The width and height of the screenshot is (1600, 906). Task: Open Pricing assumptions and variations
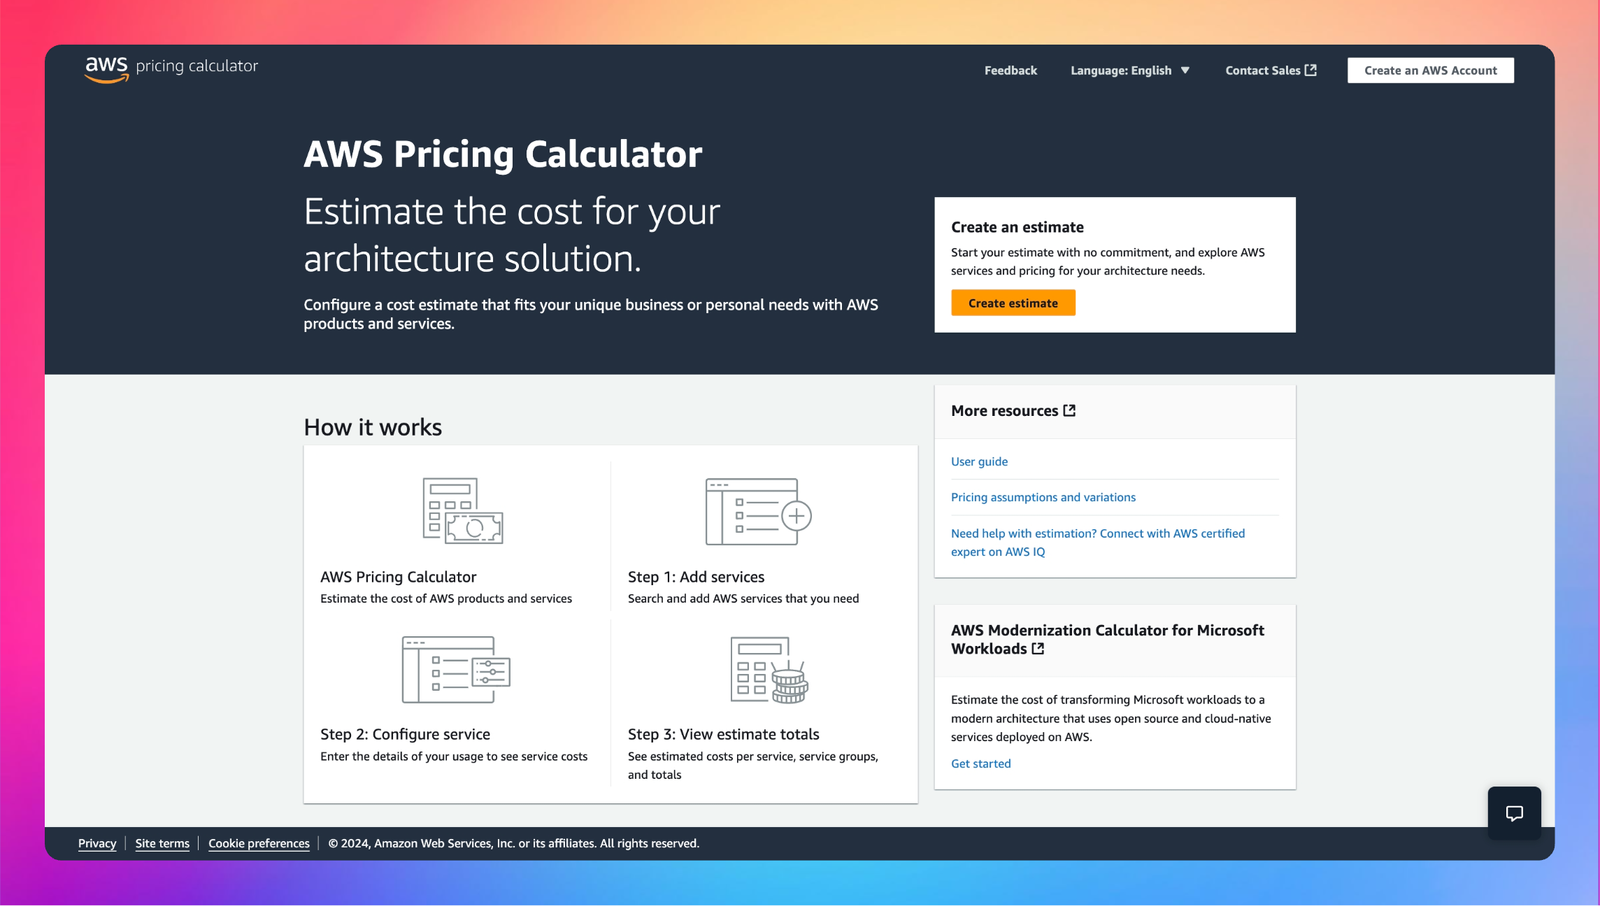coord(1043,497)
